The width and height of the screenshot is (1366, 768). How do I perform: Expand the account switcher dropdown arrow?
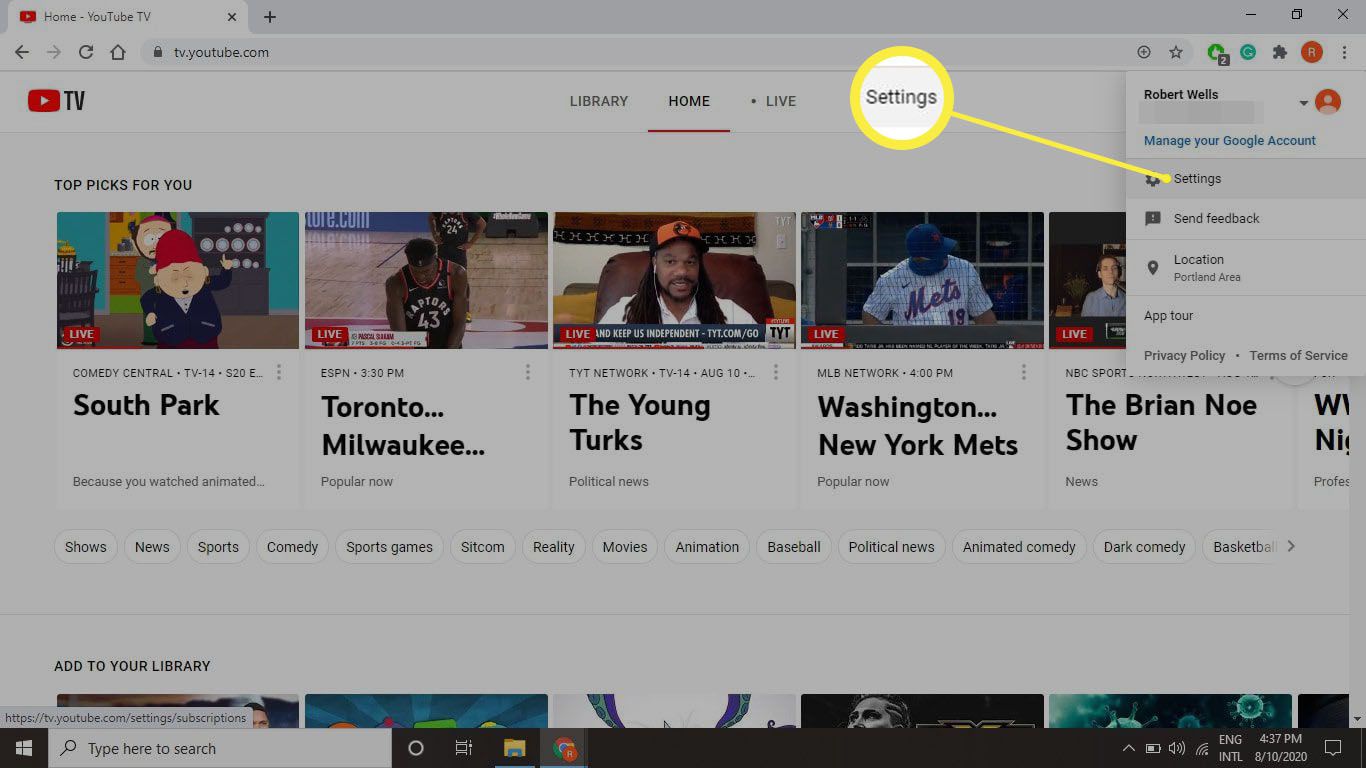coord(1303,102)
